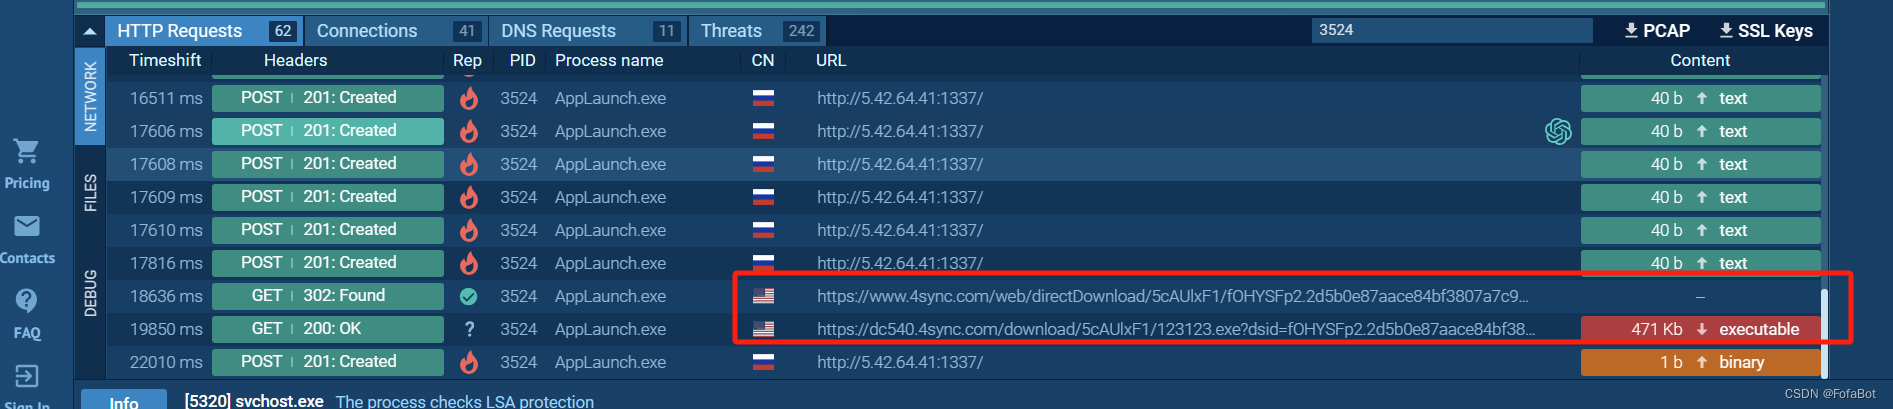1893x409 pixels.
Task: Open the ChatGPT icon in 17606 ms row
Action: point(1558,131)
